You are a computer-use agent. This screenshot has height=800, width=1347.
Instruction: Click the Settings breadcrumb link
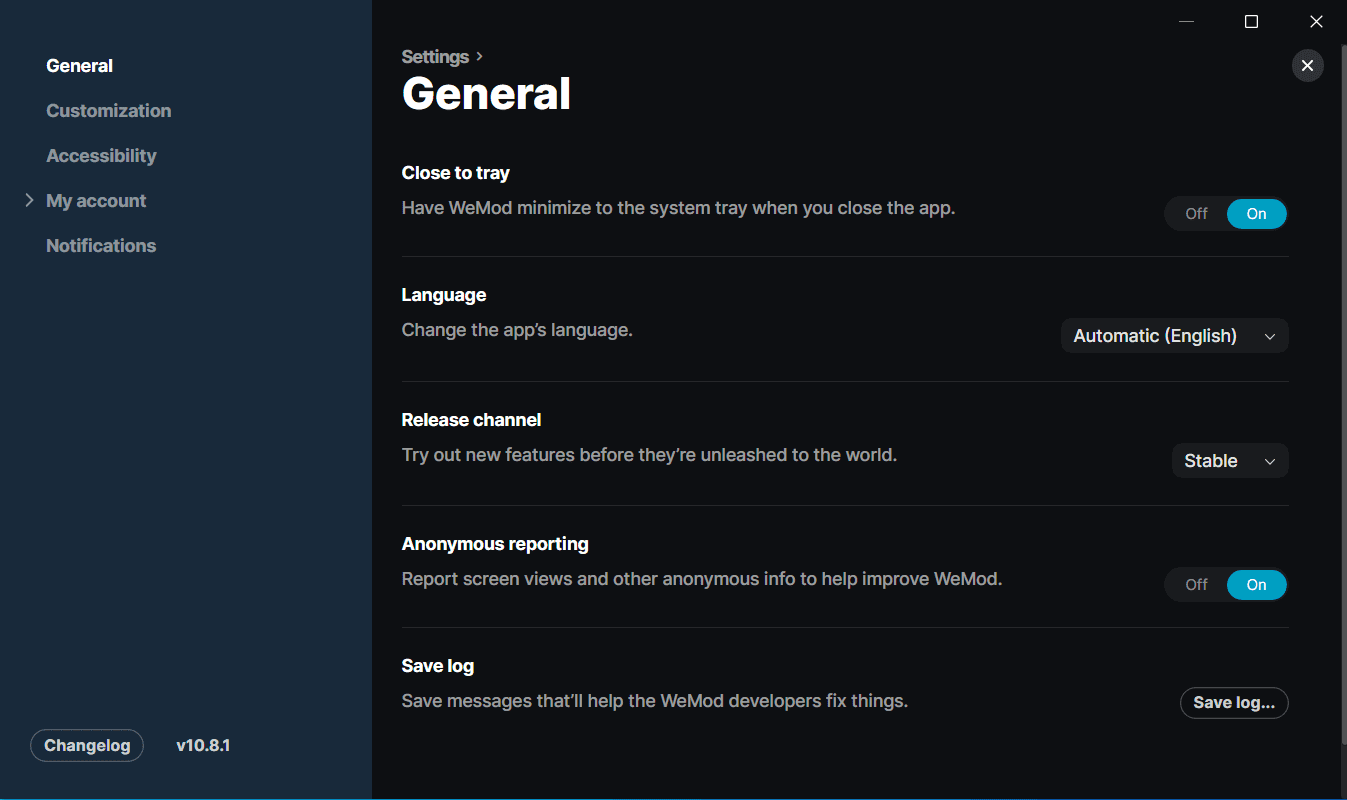(x=435, y=57)
